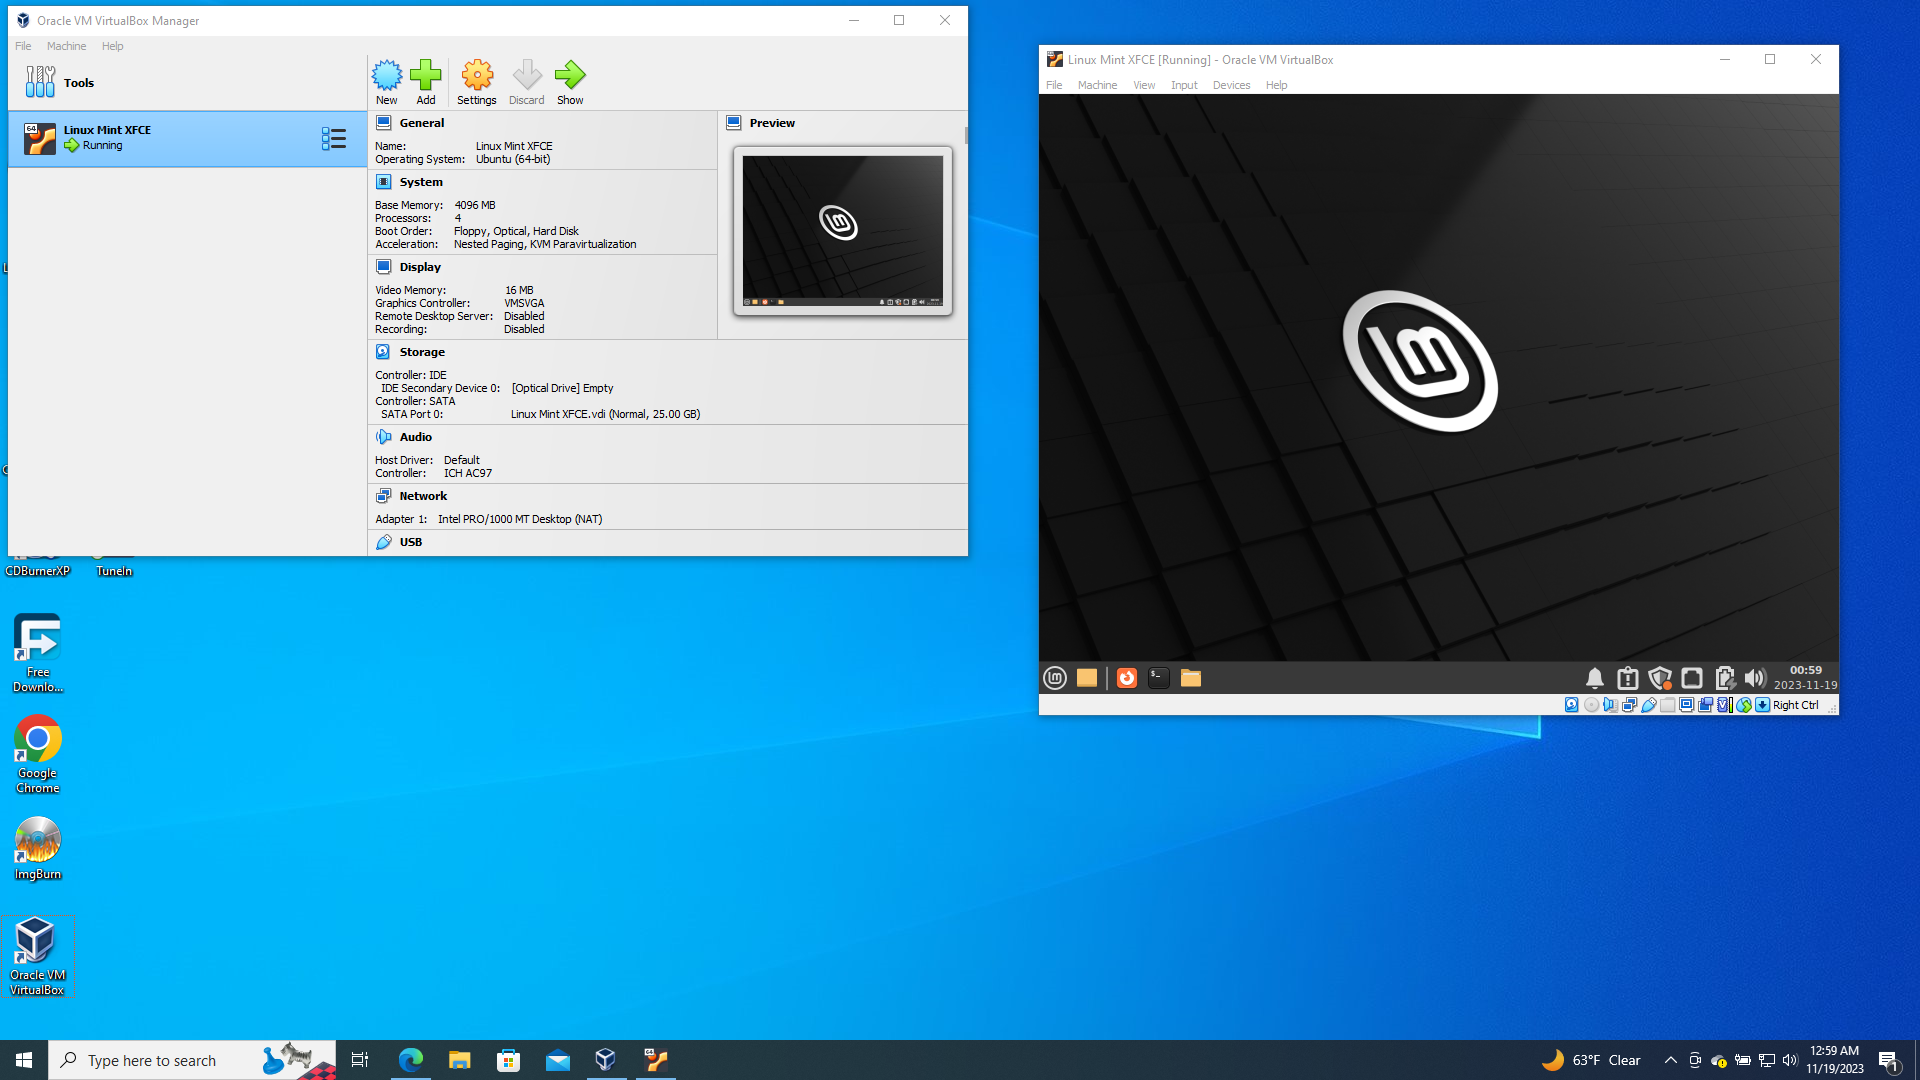This screenshot has width=1920, height=1080.
Task: Click the display indicator in VM status bar
Action: point(1686,705)
